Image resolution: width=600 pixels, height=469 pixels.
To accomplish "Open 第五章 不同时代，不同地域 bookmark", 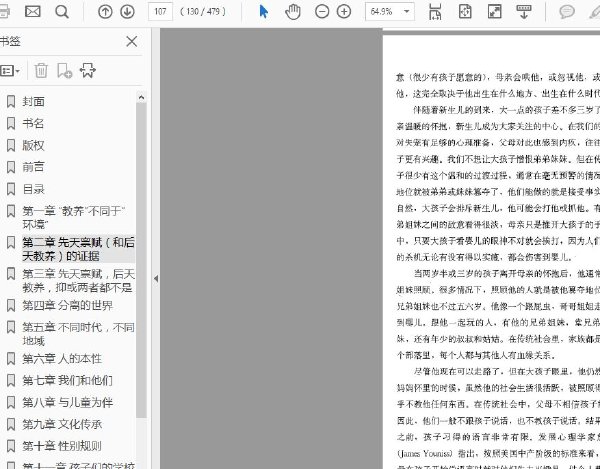I will 78,334.
